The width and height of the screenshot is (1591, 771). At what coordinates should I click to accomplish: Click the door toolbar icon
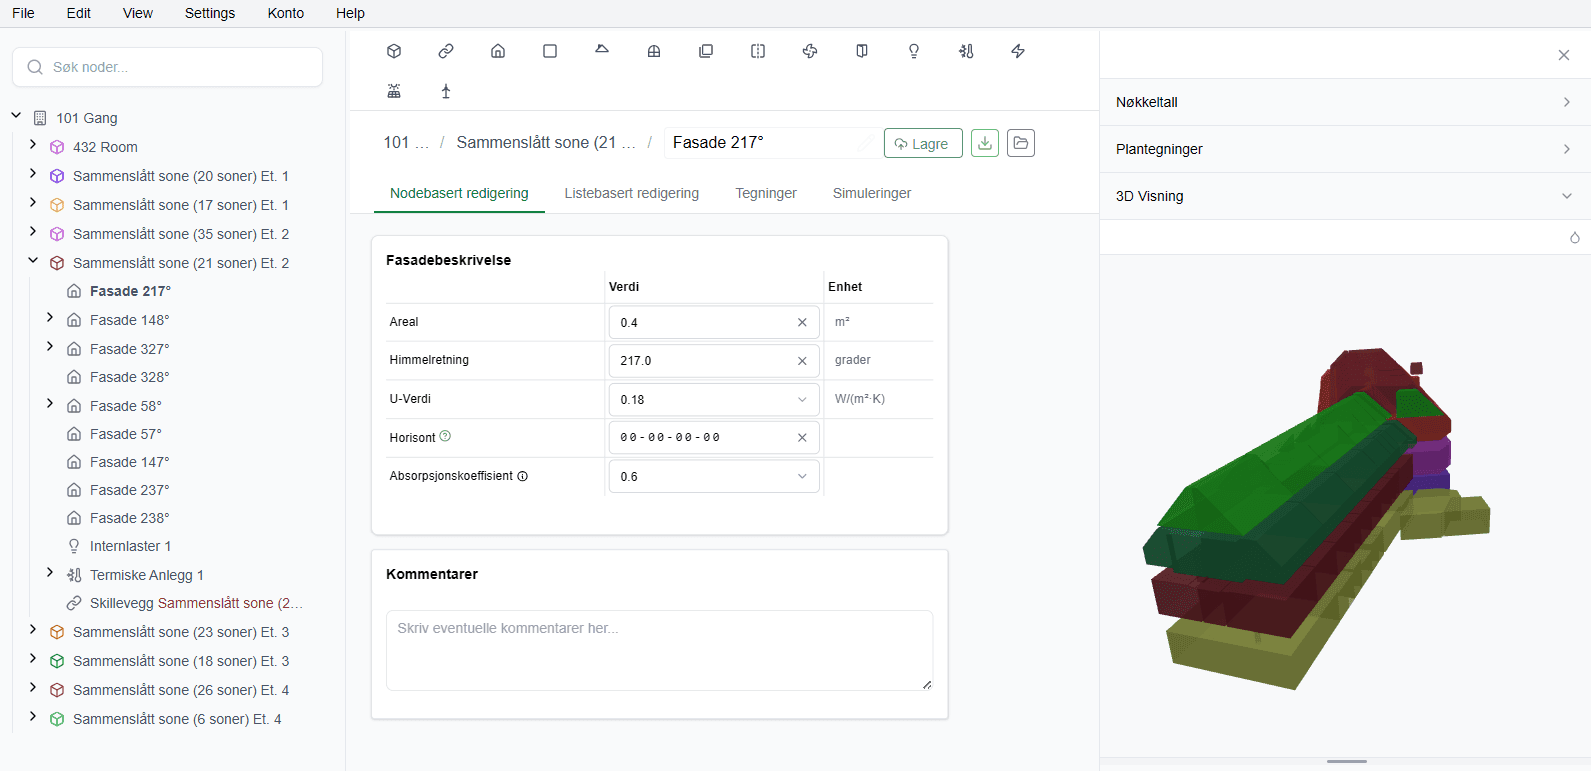click(862, 51)
